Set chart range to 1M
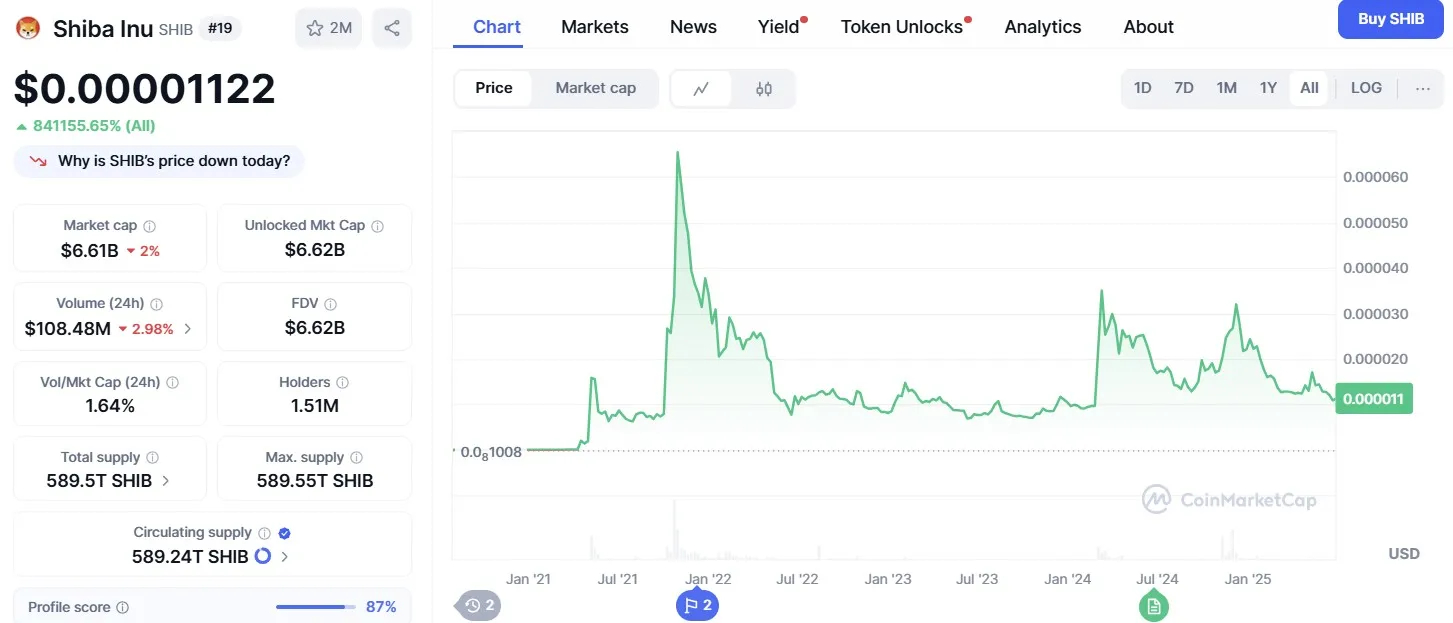 click(x=1227, y=88)
